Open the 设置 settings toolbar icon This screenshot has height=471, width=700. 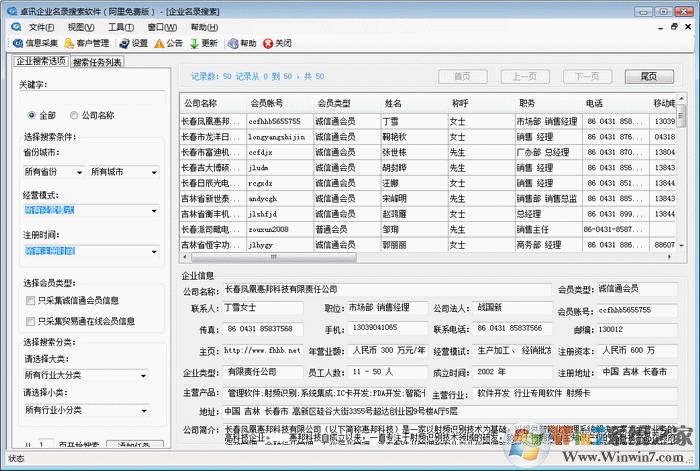coord(124,44)
